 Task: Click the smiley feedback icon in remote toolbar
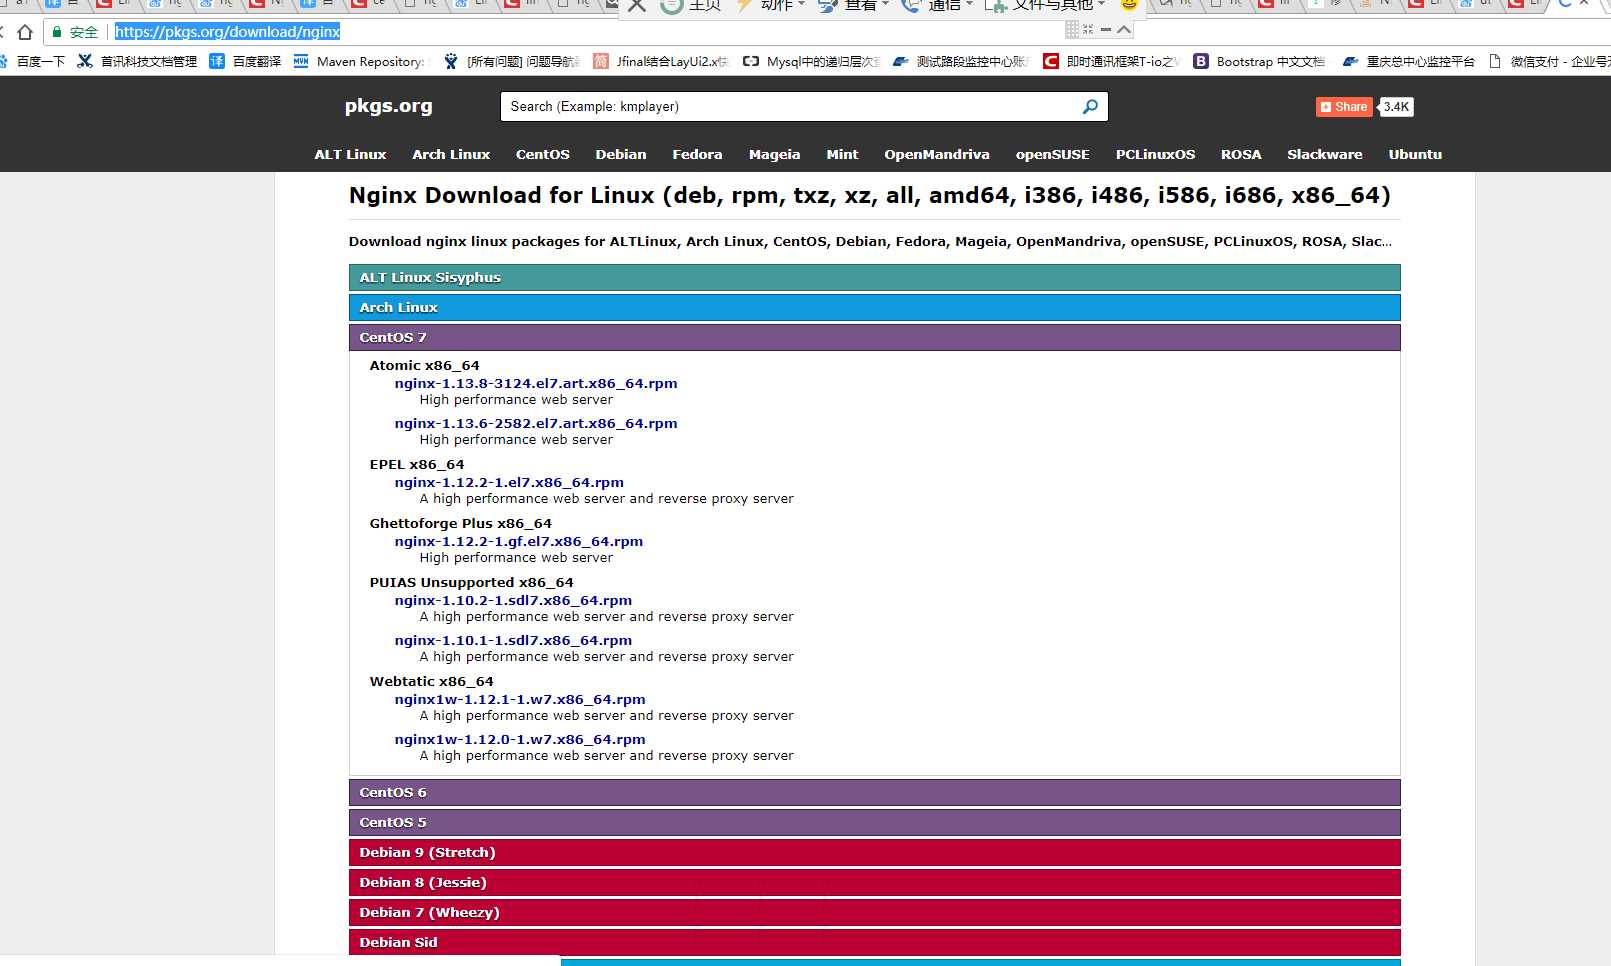(1129, 4)
